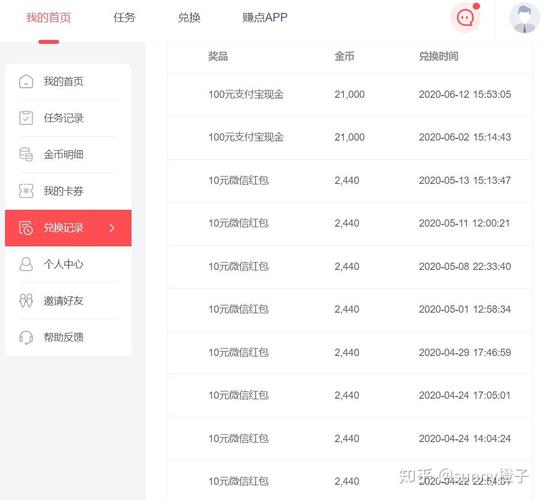Open 帮助反馈 in the sidebar
The height and width of the screenshot is (500, 543).
tap(68, 337)
